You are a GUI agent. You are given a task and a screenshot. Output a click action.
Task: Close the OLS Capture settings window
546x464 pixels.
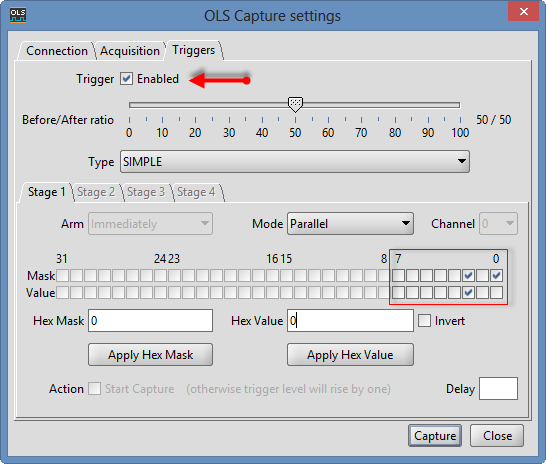coord(523,12)
